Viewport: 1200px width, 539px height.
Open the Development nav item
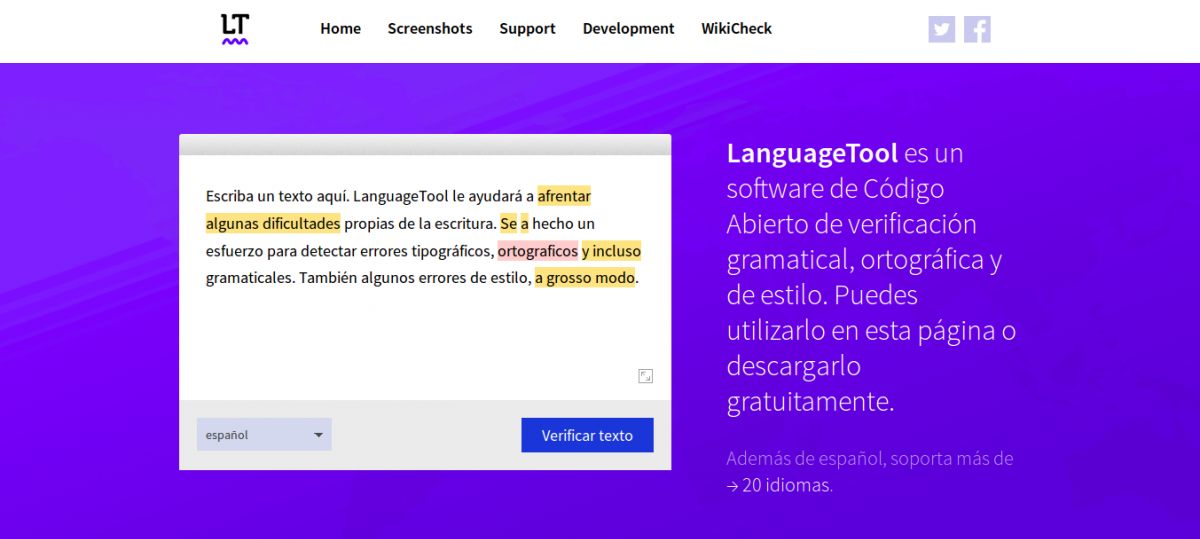[628, 29]
